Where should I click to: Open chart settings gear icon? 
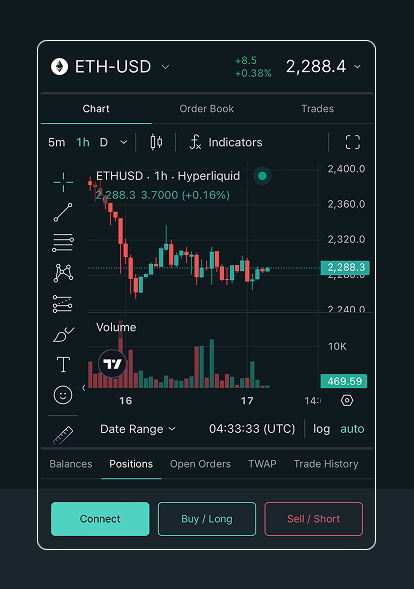coord(347,400)
